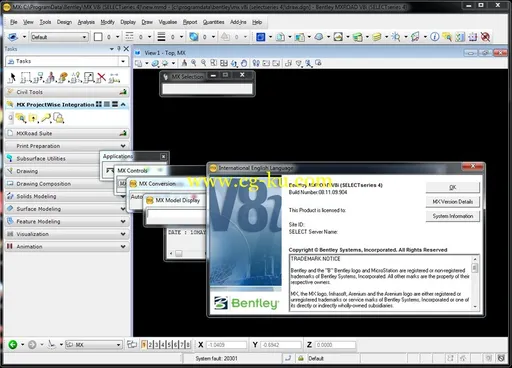Select the Fence tool in Tasks
The width and height of the screenshot is (512, 368).
pyautogui.click(x=25, y=78)
